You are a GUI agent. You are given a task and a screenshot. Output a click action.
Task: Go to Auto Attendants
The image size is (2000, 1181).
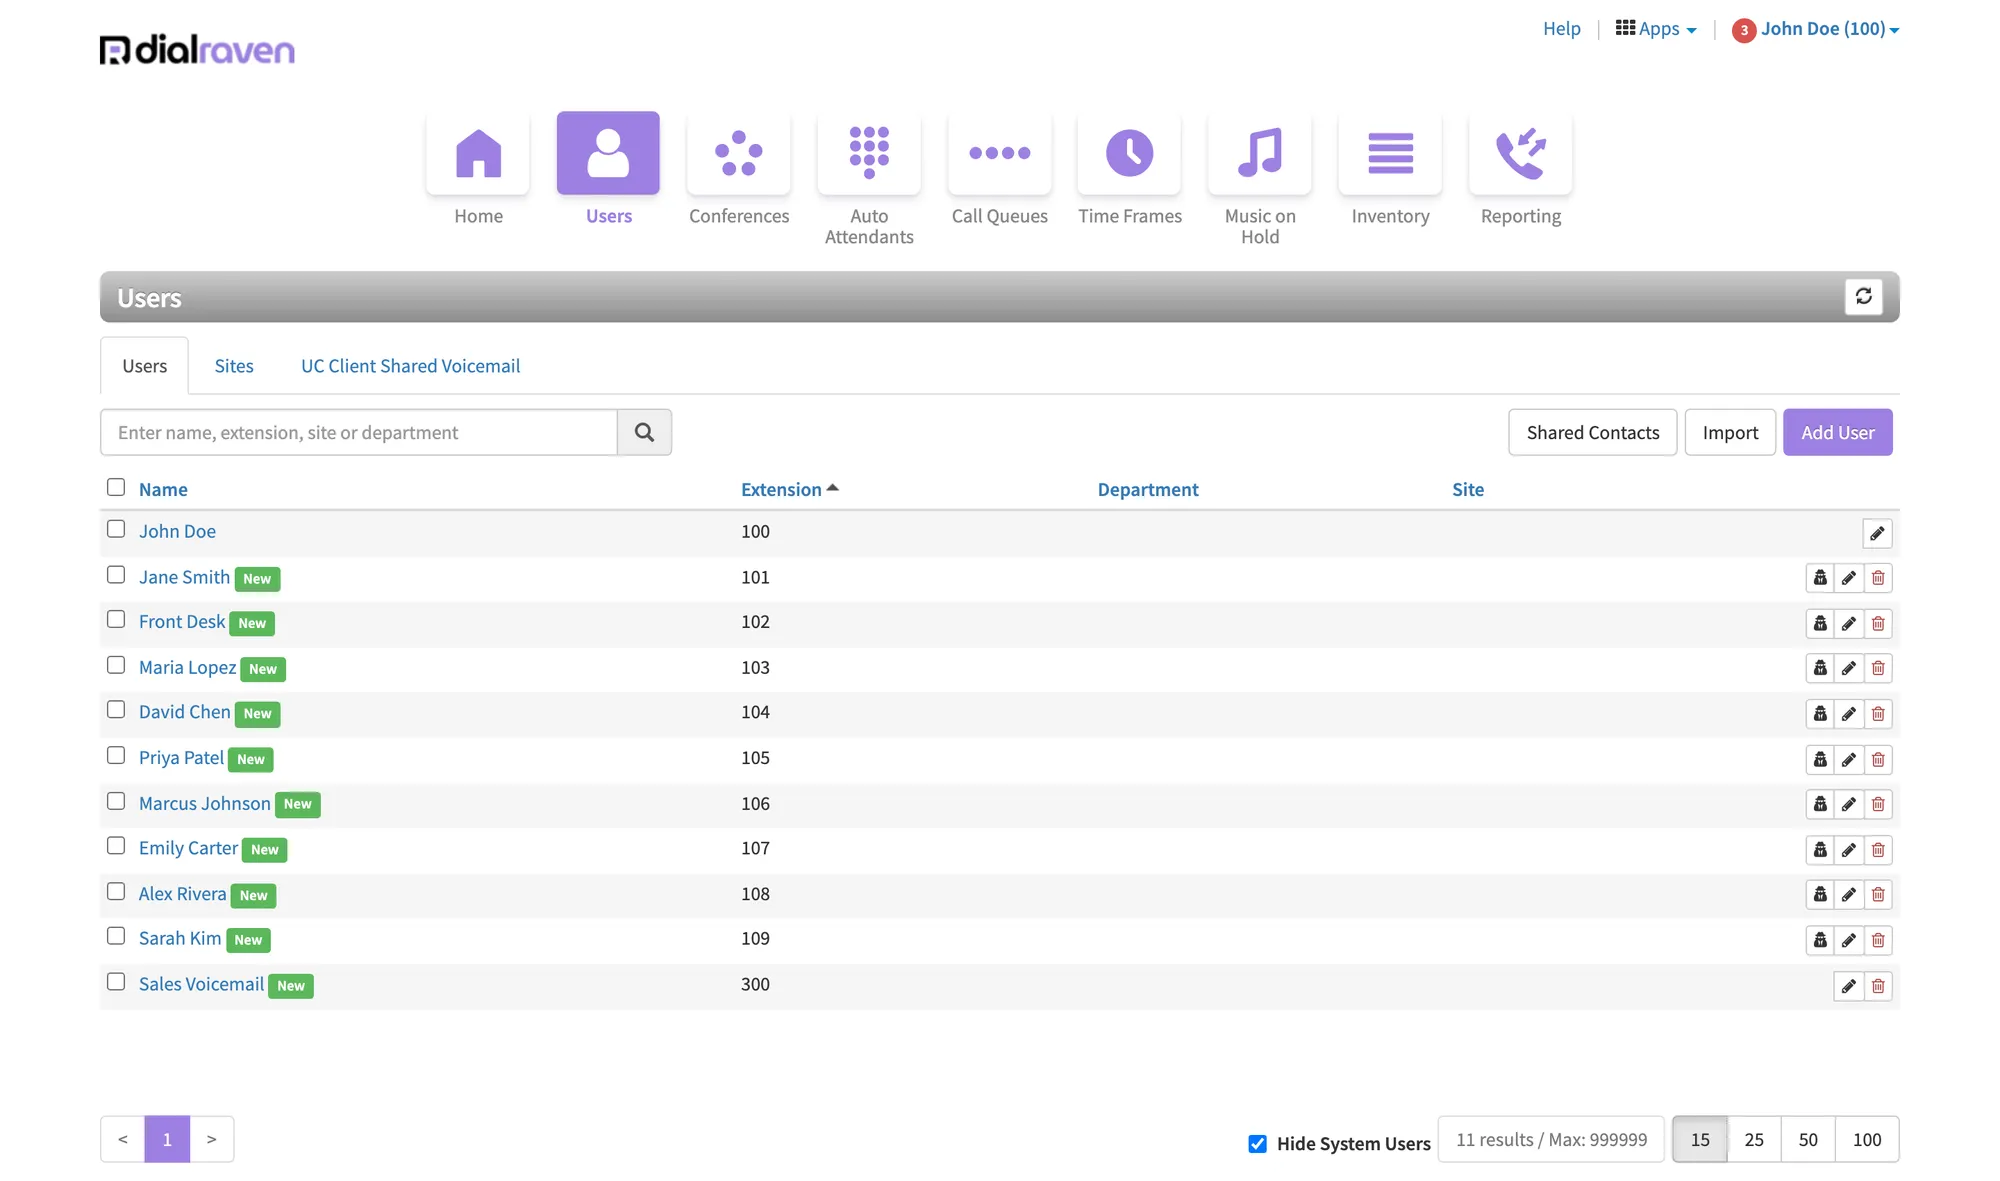(x=869, y=180)
